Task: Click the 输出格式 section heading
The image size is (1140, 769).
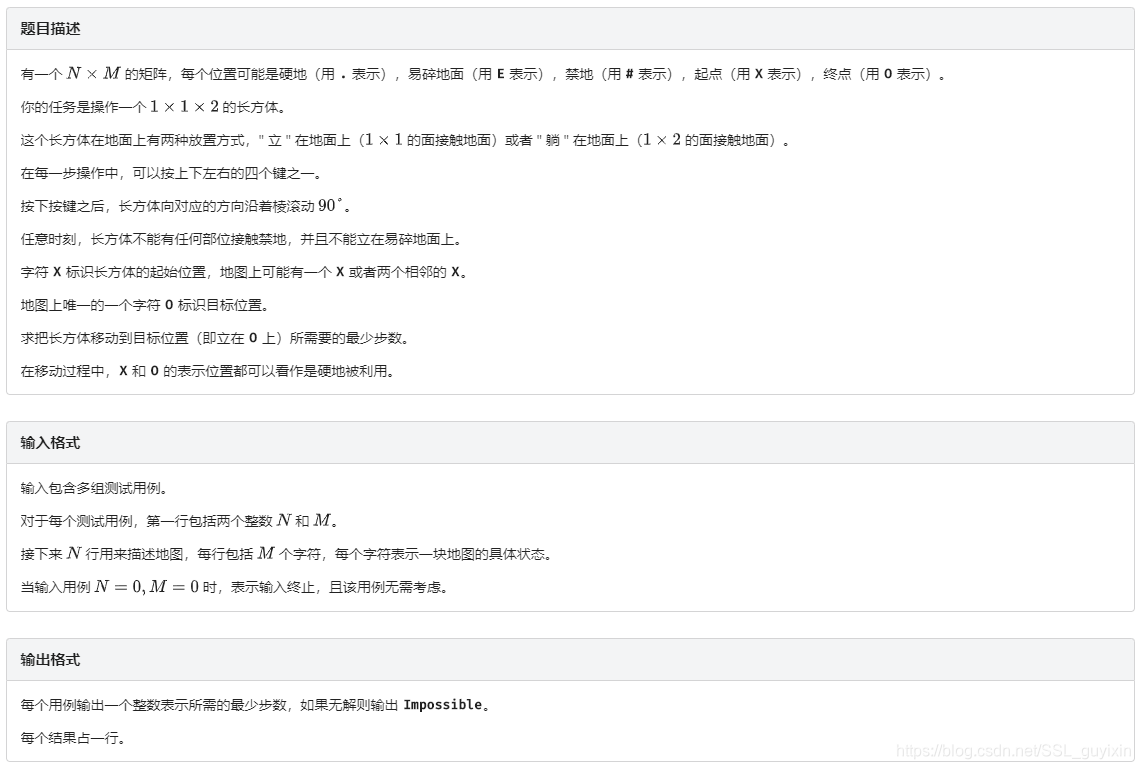Action: point(50,660)
